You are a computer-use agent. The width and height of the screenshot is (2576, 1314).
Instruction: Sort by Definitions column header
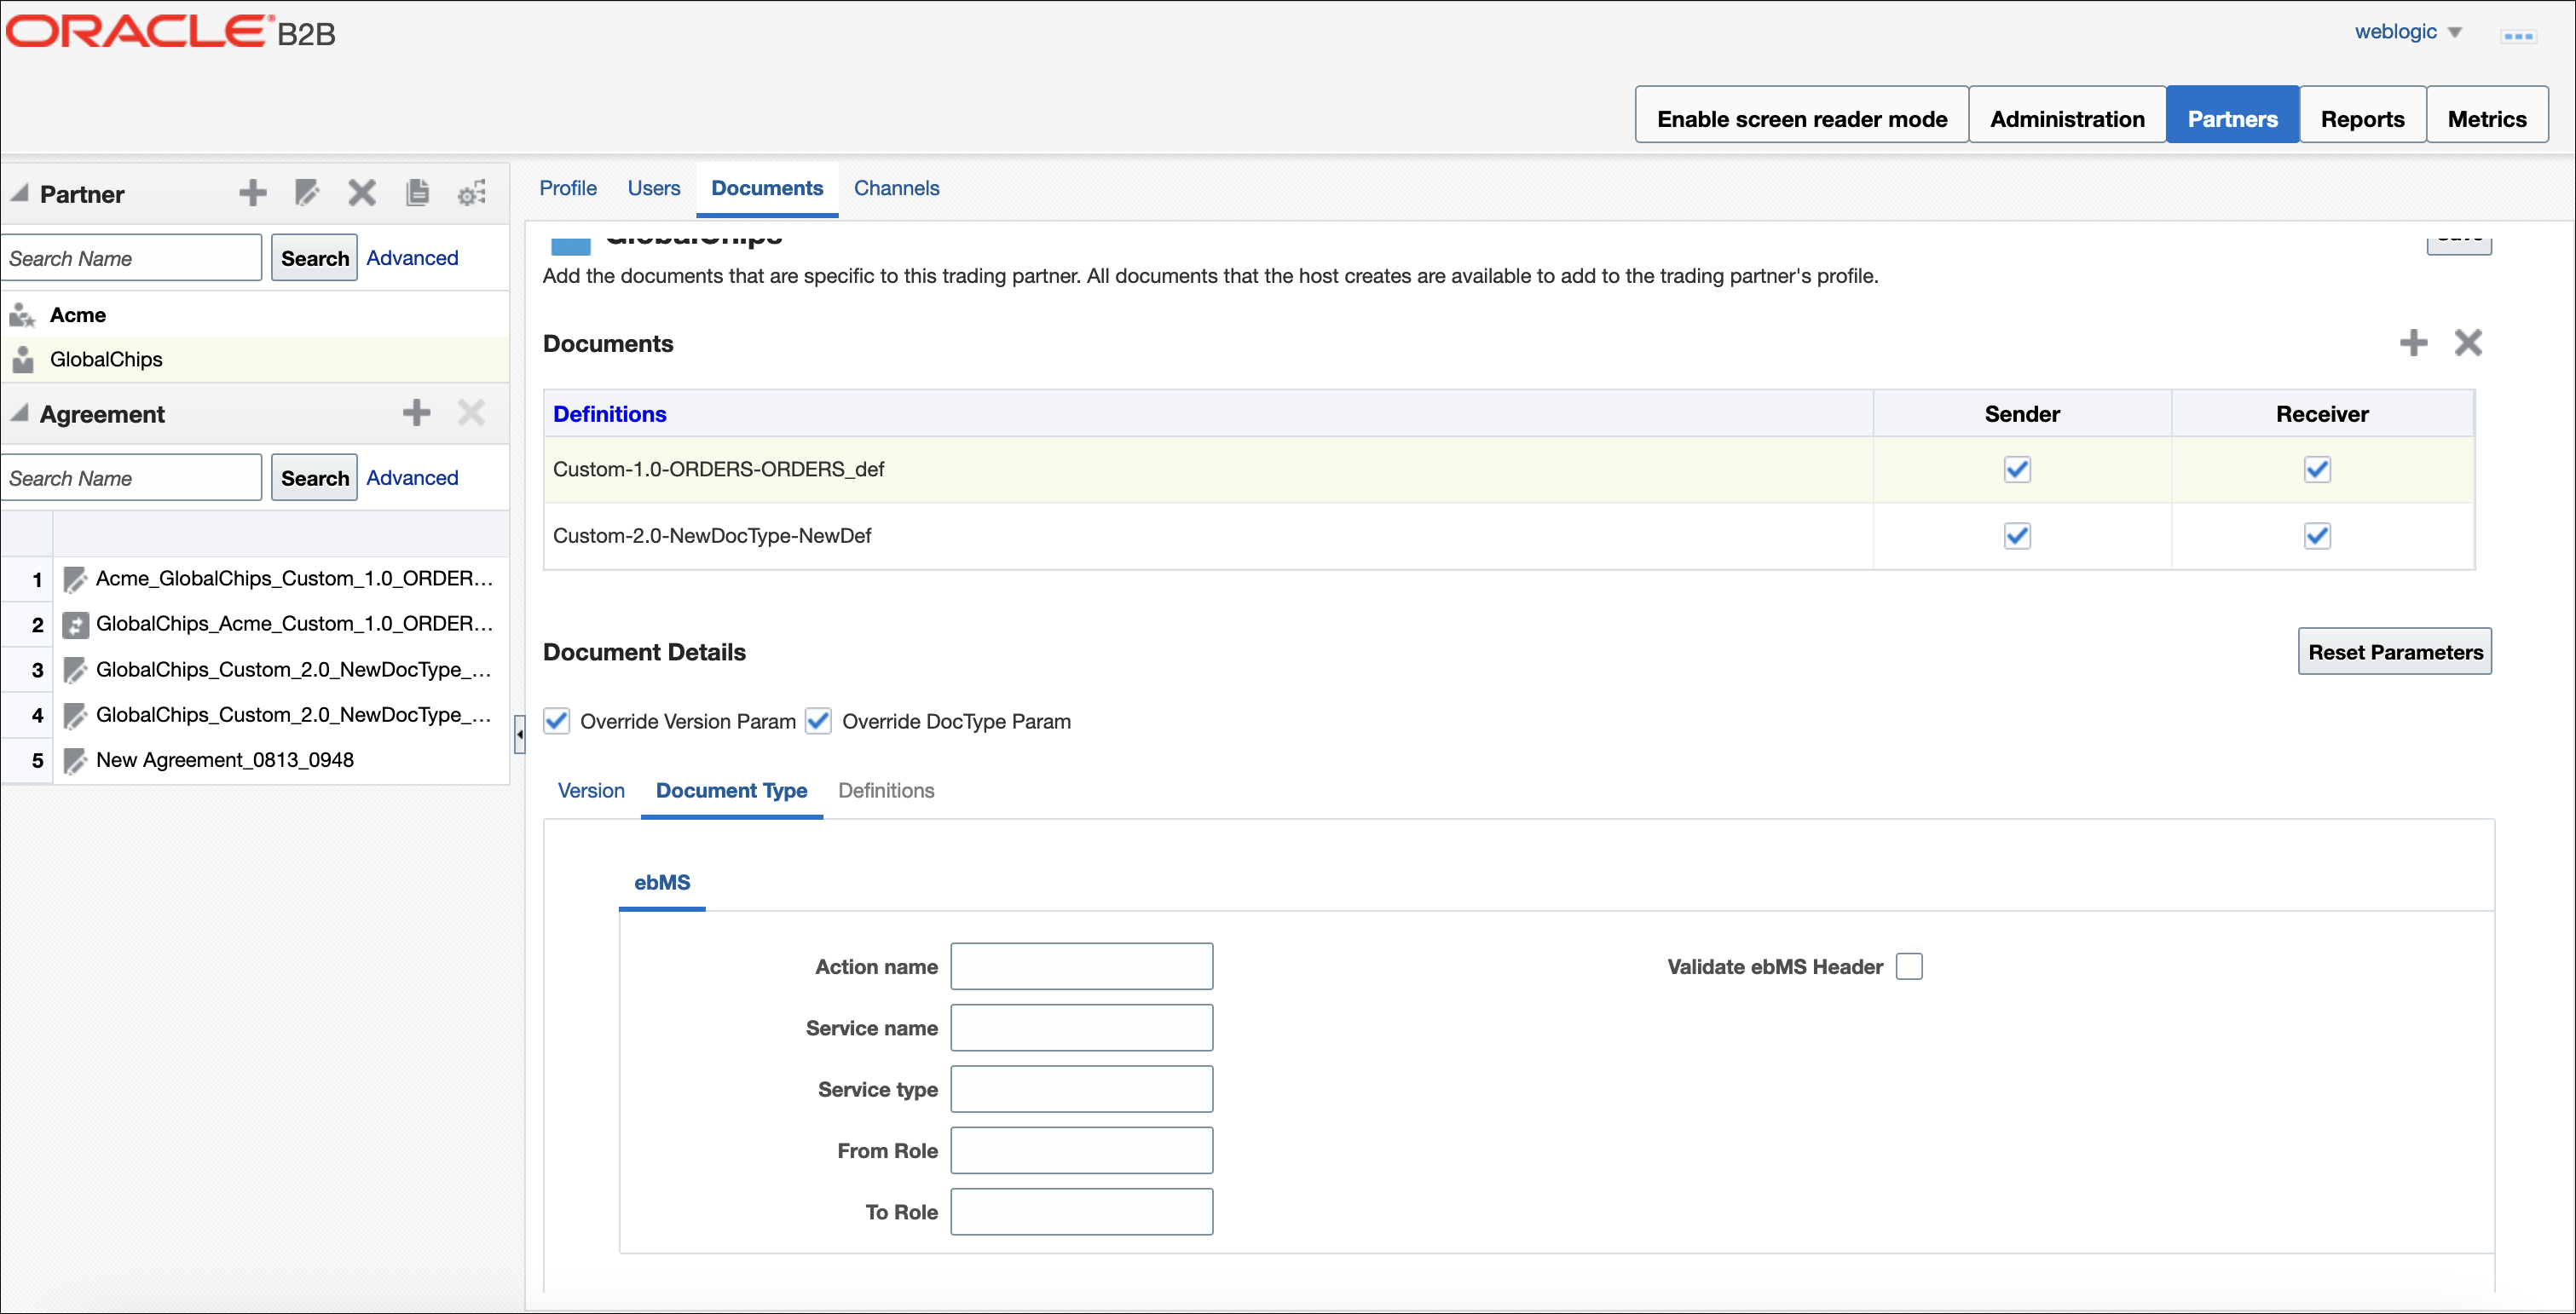pyautogui.click(x=610, y=413)
